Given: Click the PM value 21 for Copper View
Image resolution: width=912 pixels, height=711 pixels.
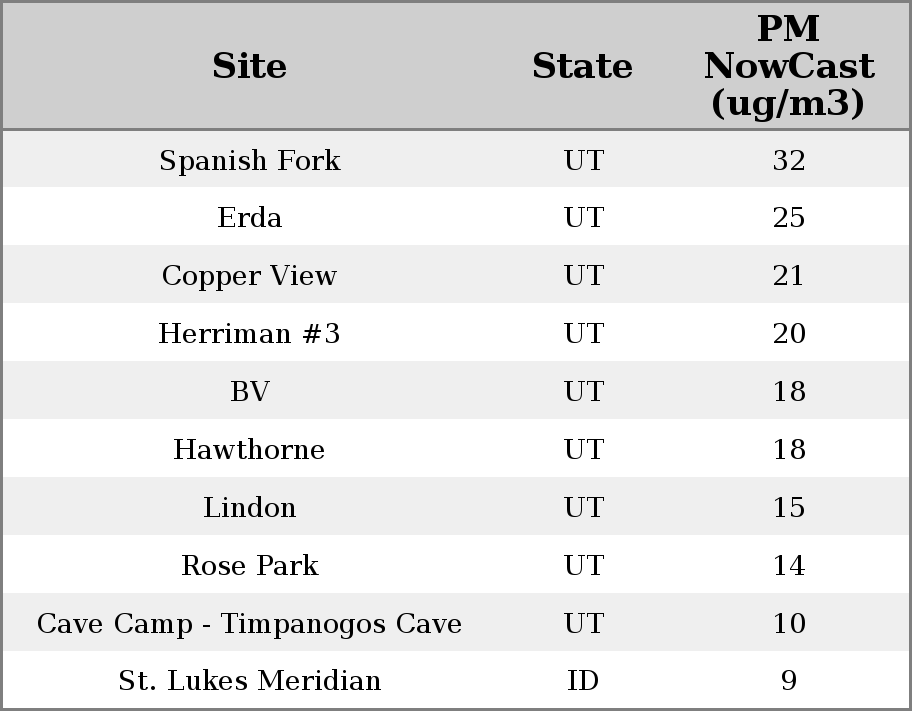Looking at the screenshot, I should point(788,276).
